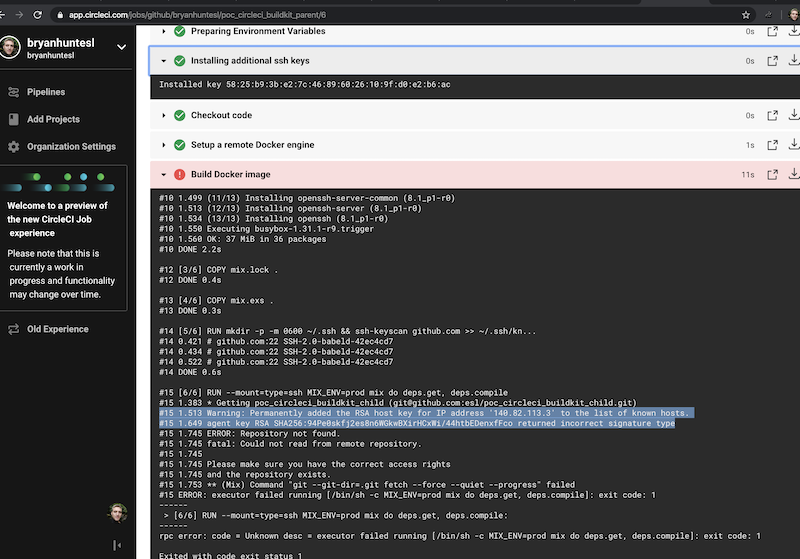The image size is (800, 559).
Task: Open the bryanhuntesl organization dropdown
Action: coord(121,47)
